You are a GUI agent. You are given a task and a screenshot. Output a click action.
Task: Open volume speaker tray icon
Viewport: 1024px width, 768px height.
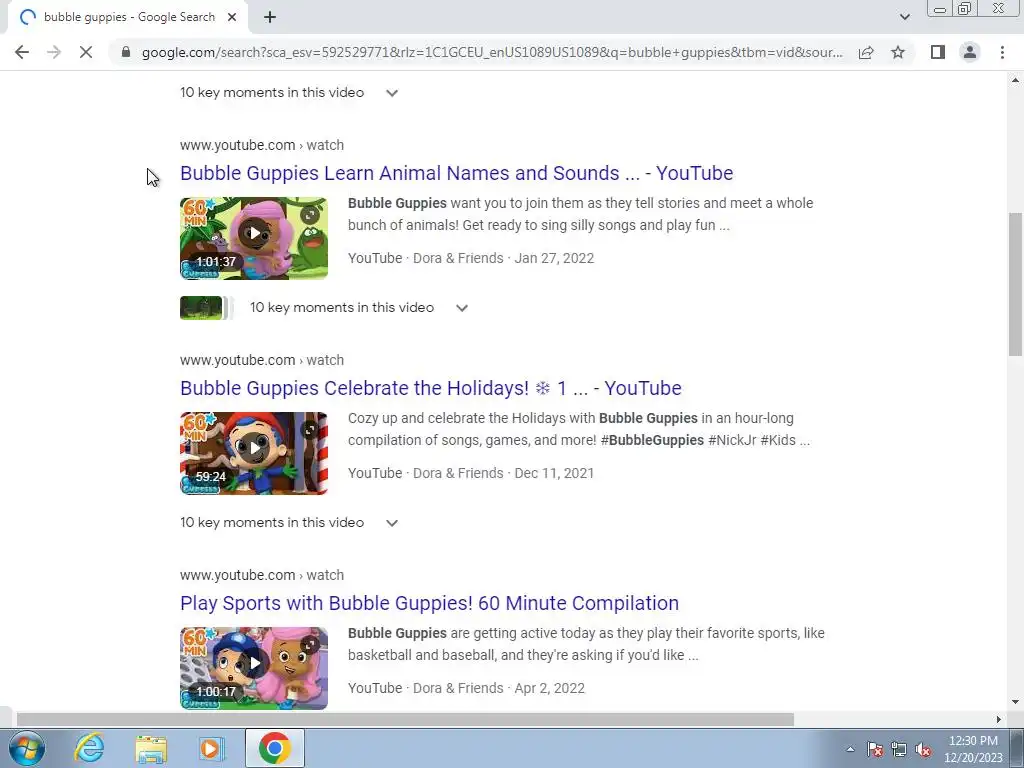(923, 749)
